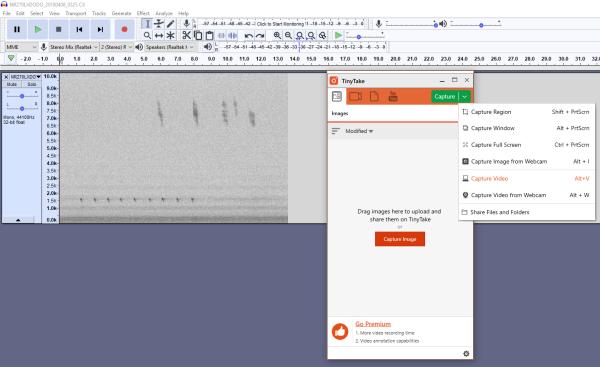Toggle zoom with the zoom toggle icon
The width and height of the screenshot is (600, 367).
click(323, 36)
